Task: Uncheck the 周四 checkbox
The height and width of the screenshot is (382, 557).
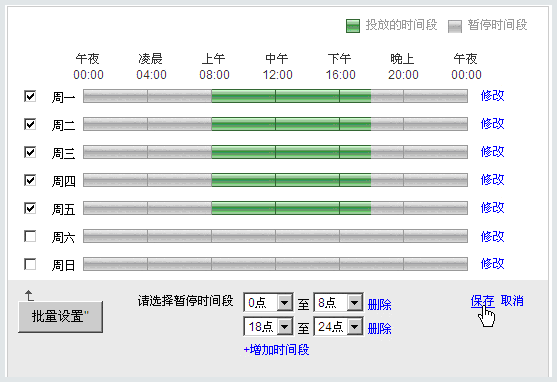Action: click(30, 180)
